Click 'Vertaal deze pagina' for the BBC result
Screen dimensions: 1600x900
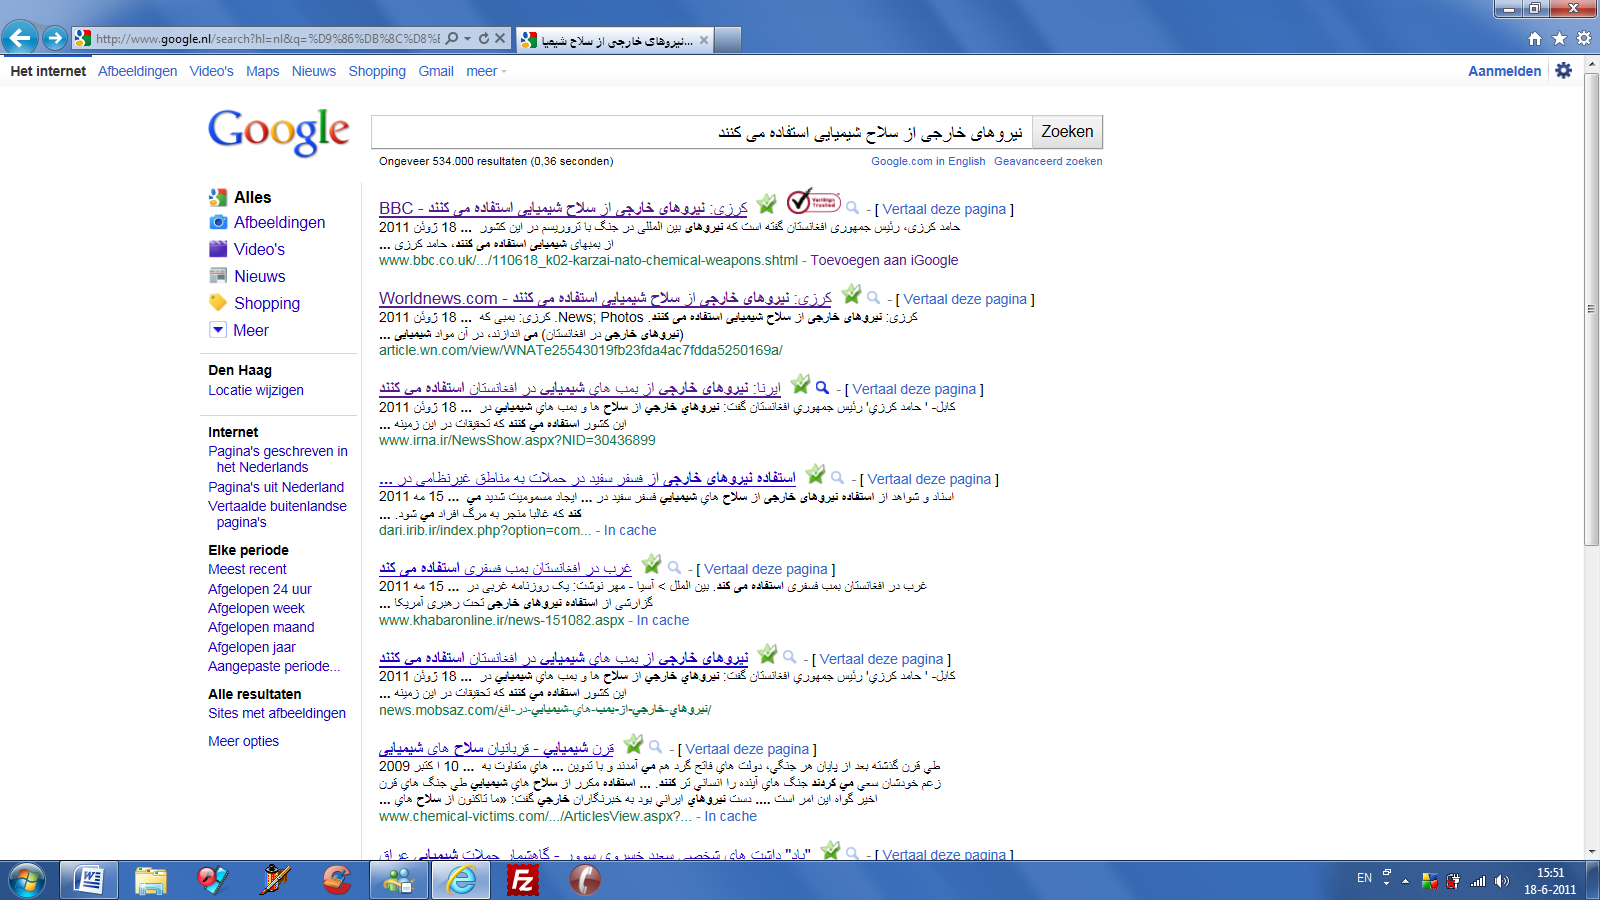point(944,209)
